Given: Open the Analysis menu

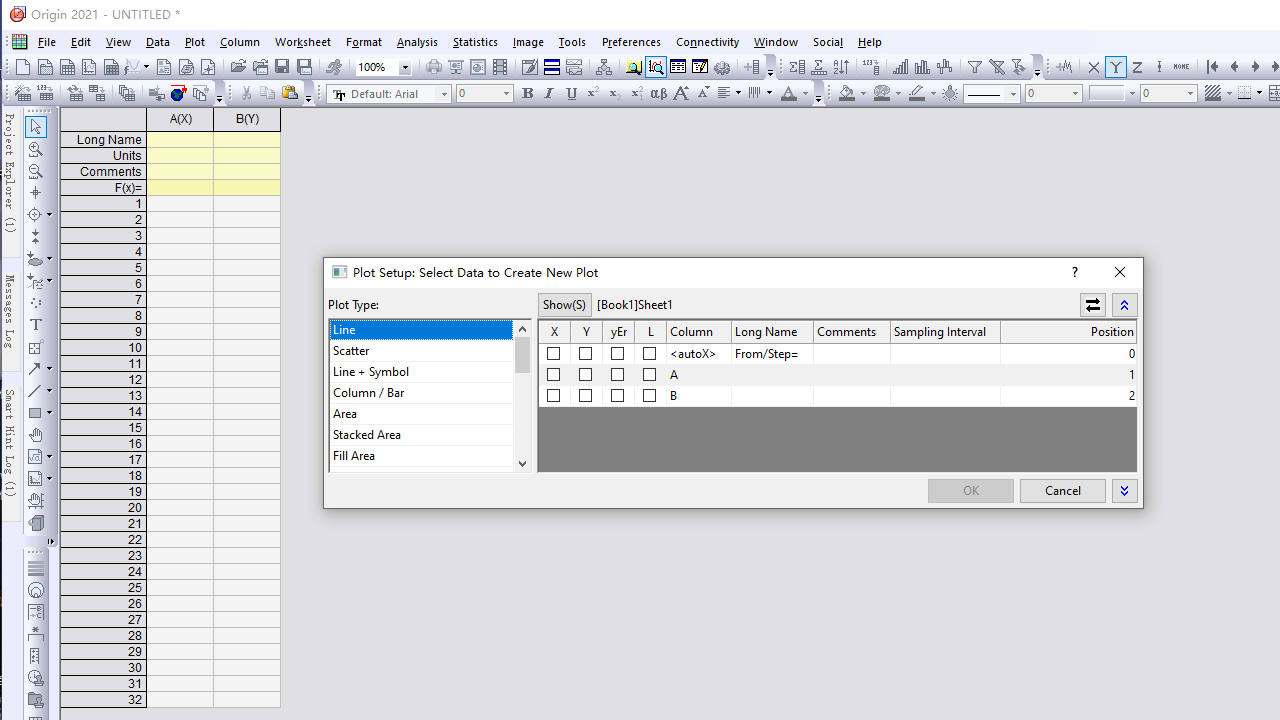Looking at the screenshot, I should click(x=417, y=42).
